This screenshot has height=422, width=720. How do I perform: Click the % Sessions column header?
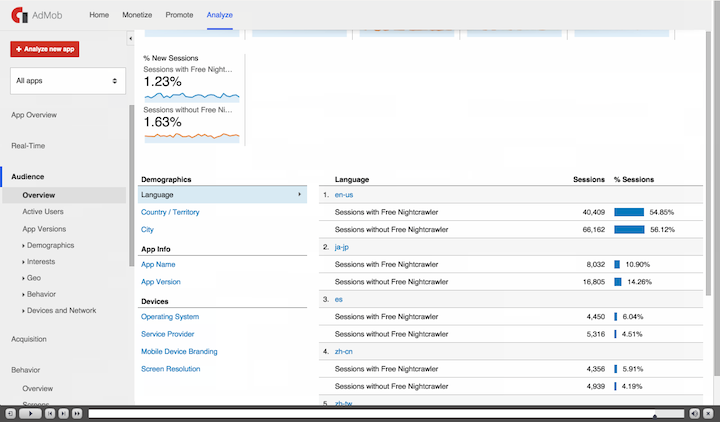coord(634,180)
